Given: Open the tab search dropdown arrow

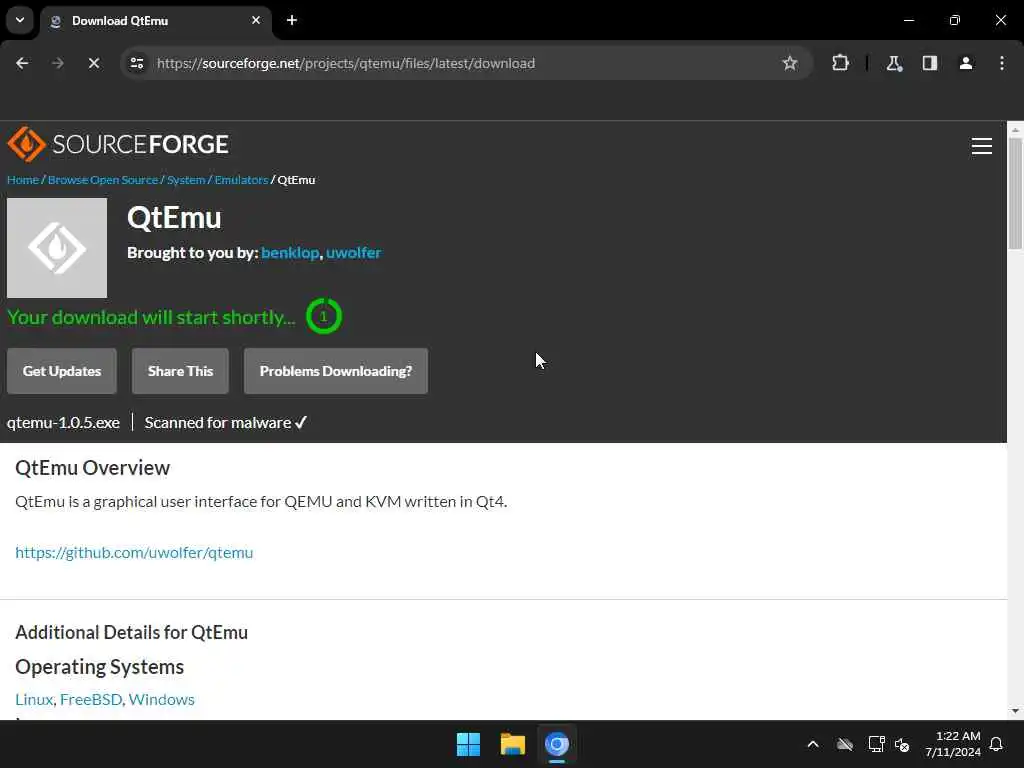Looking at the screenshot, I should [x=20, y=20].
